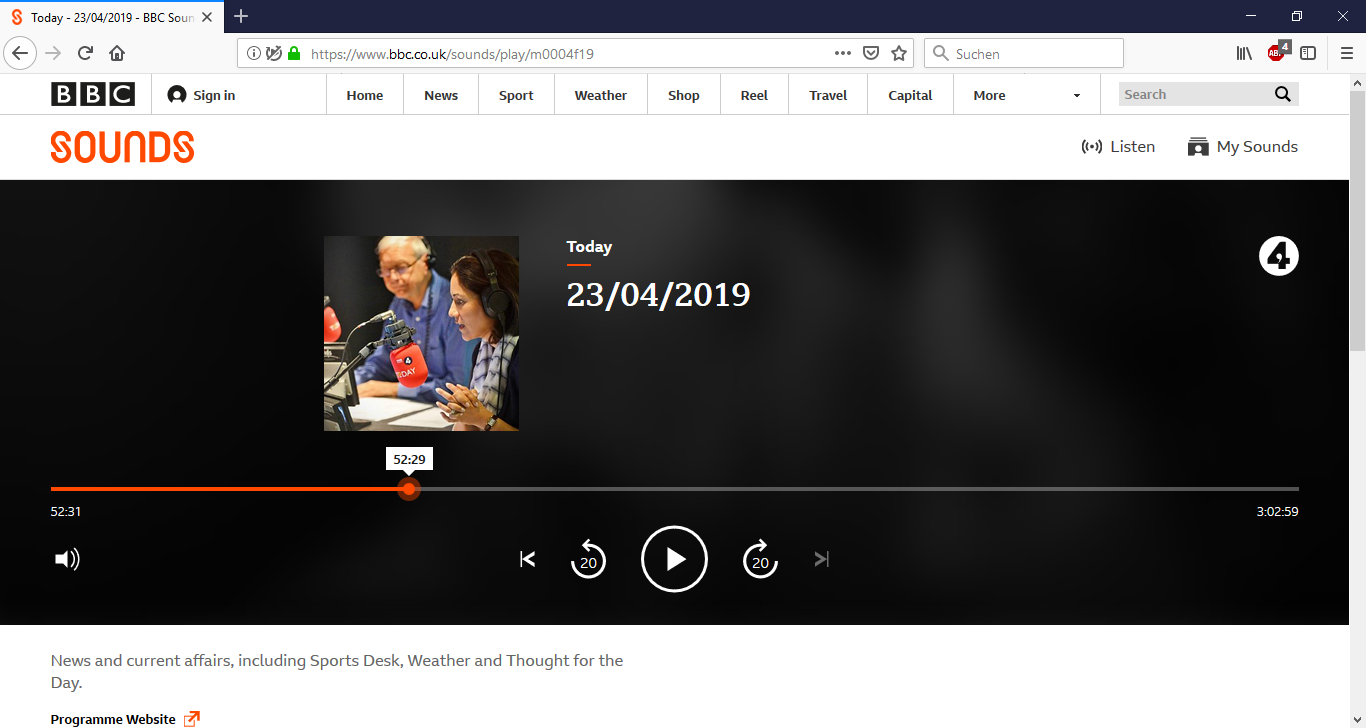
Task: Open the Listen live radio link
Action: tap(1118, 147)
